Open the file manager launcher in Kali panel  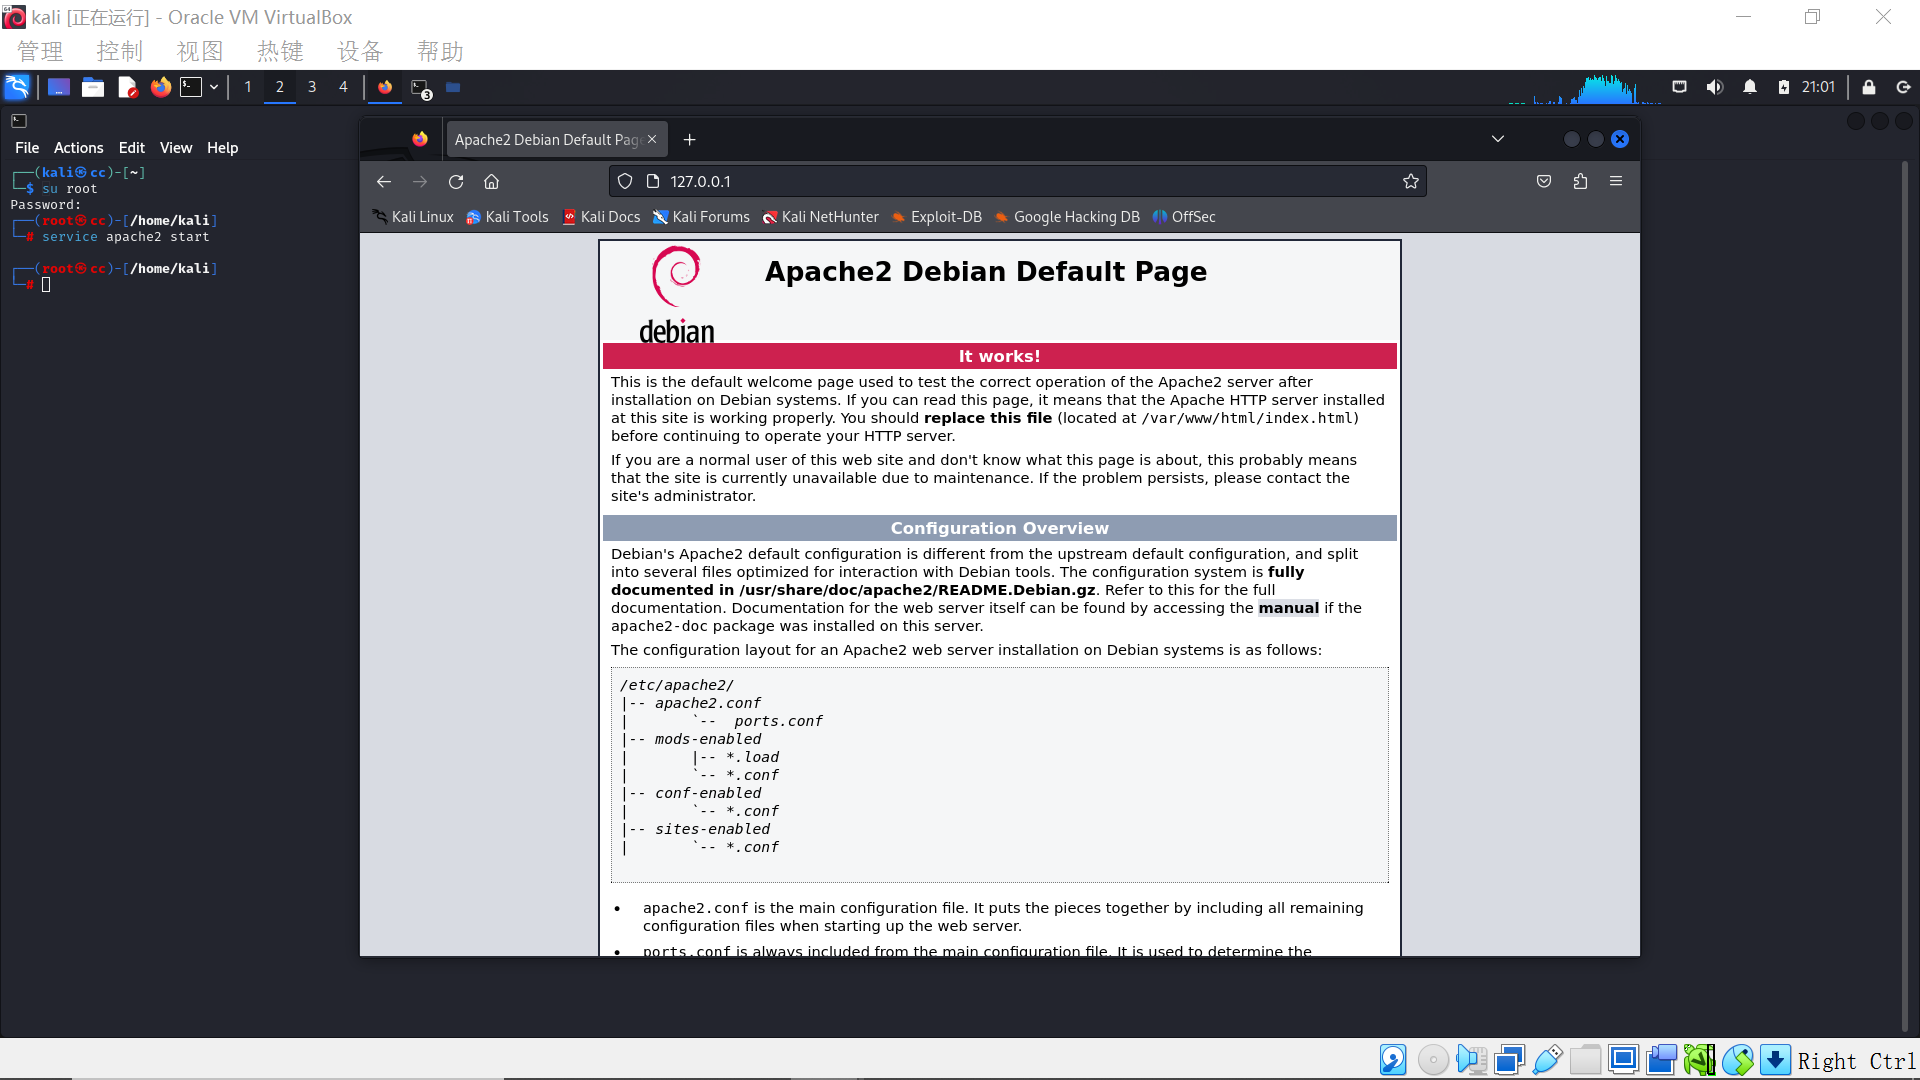[x=93, y=87]
